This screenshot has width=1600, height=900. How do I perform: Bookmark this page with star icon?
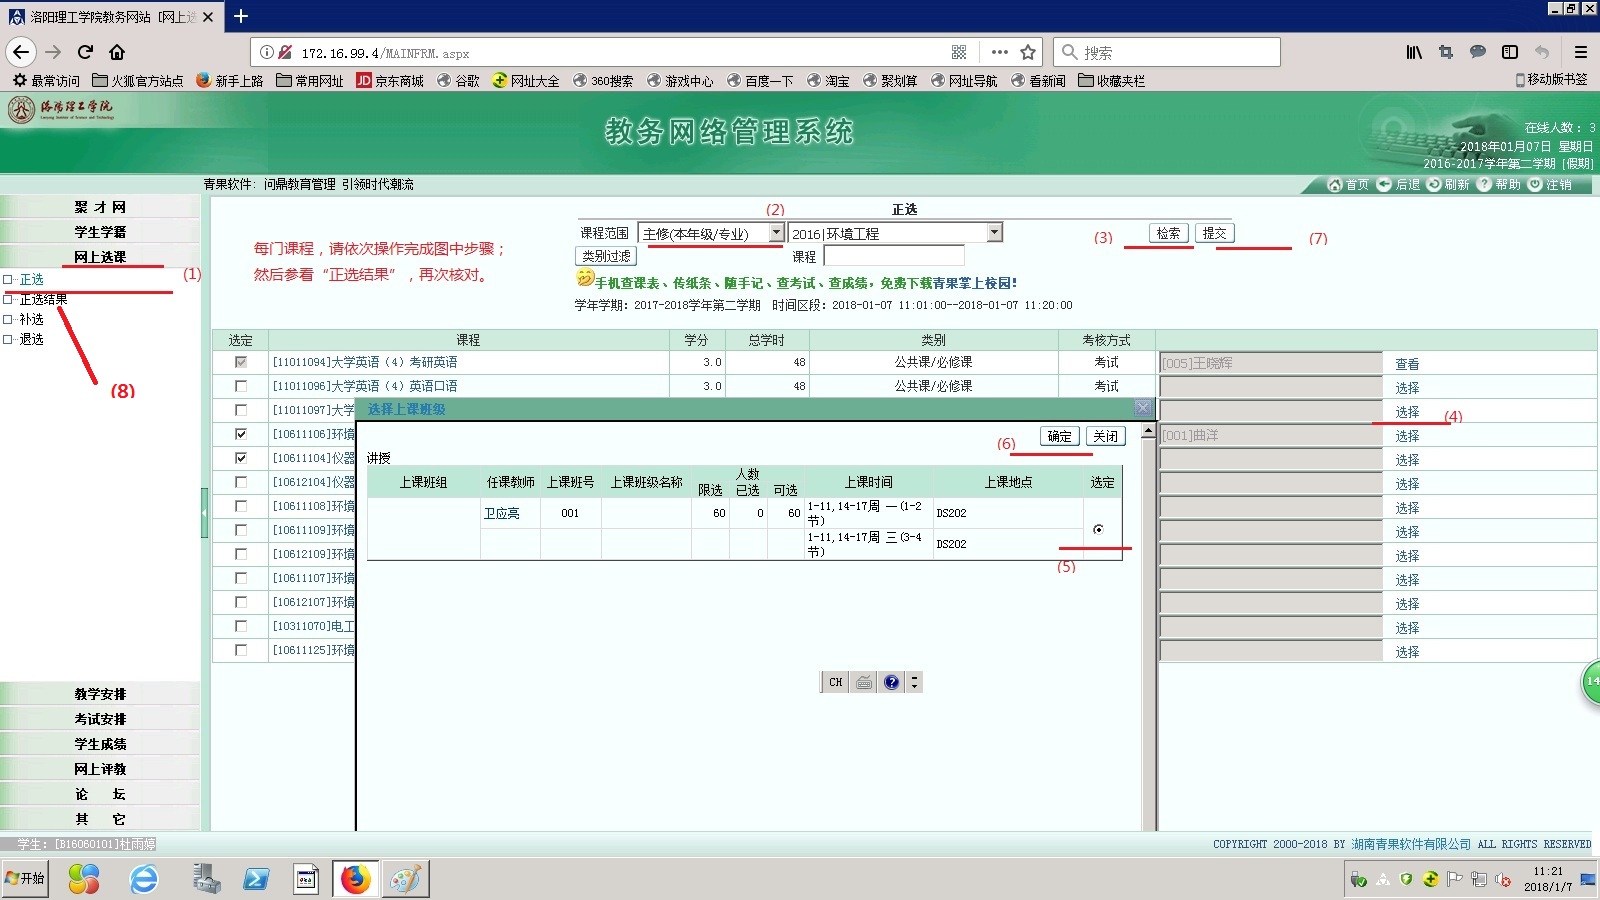pos(1027,52)
